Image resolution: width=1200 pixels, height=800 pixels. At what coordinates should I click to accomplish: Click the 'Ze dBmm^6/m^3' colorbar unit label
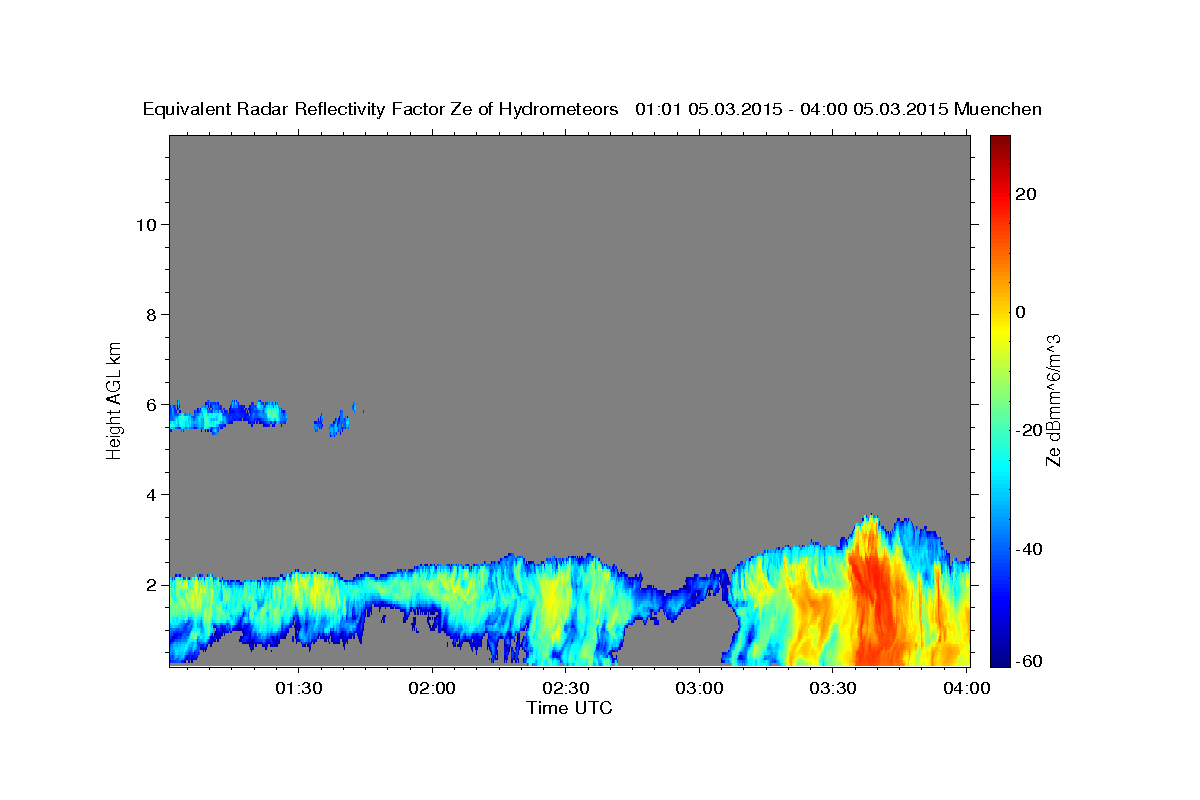(x=1053, y=400)
